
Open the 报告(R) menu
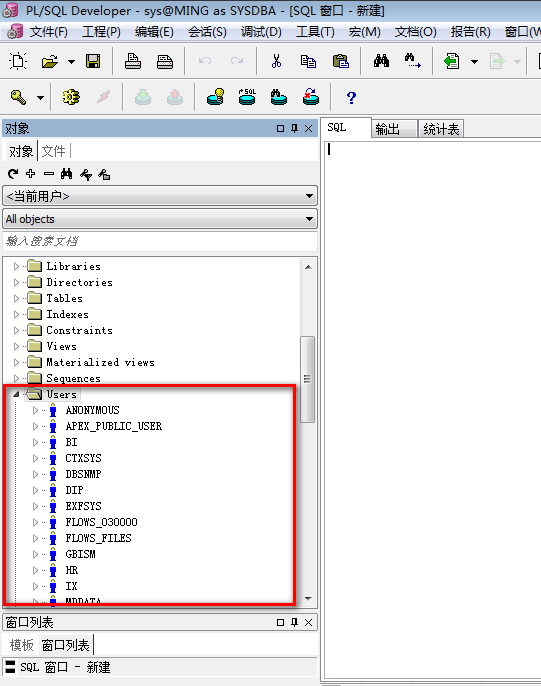471,32
